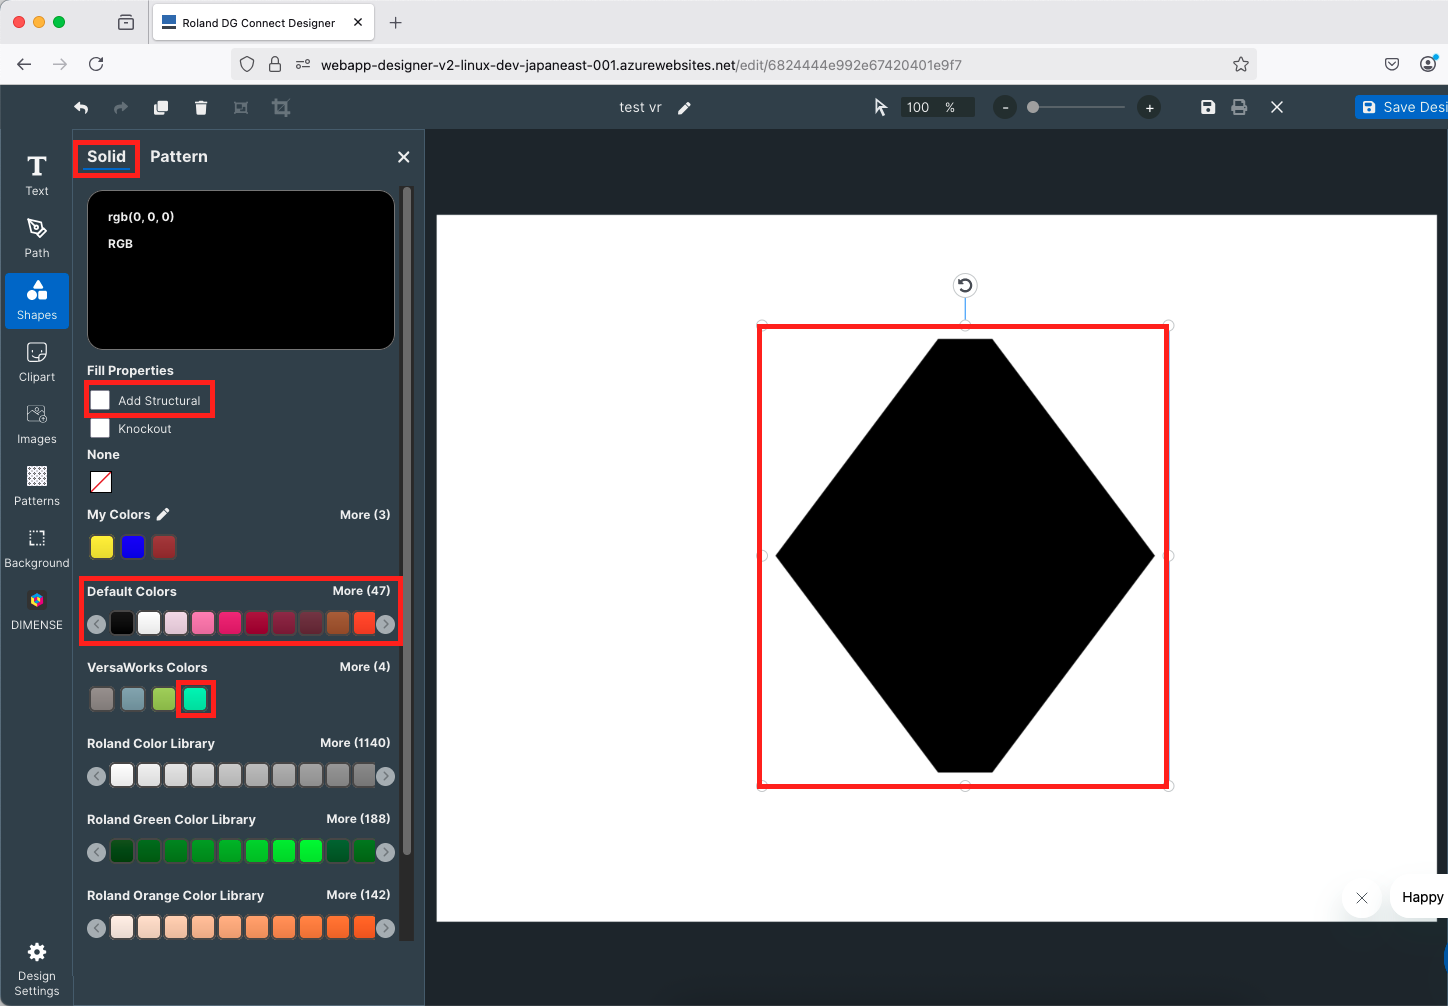This screenshot has width=1448, height=1006.
Task: Open a new browser tab
Action: tap(396, 22)
